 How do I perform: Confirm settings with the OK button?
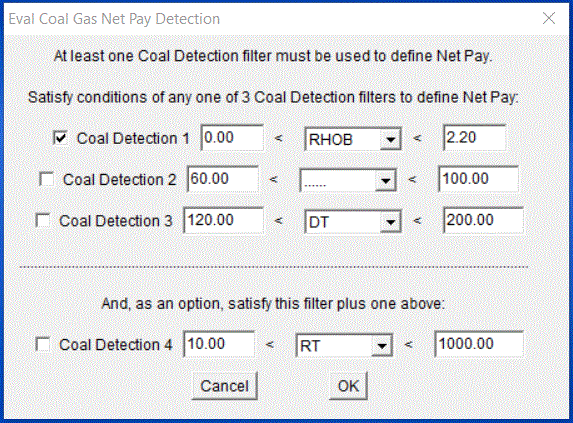coord(348,386)
